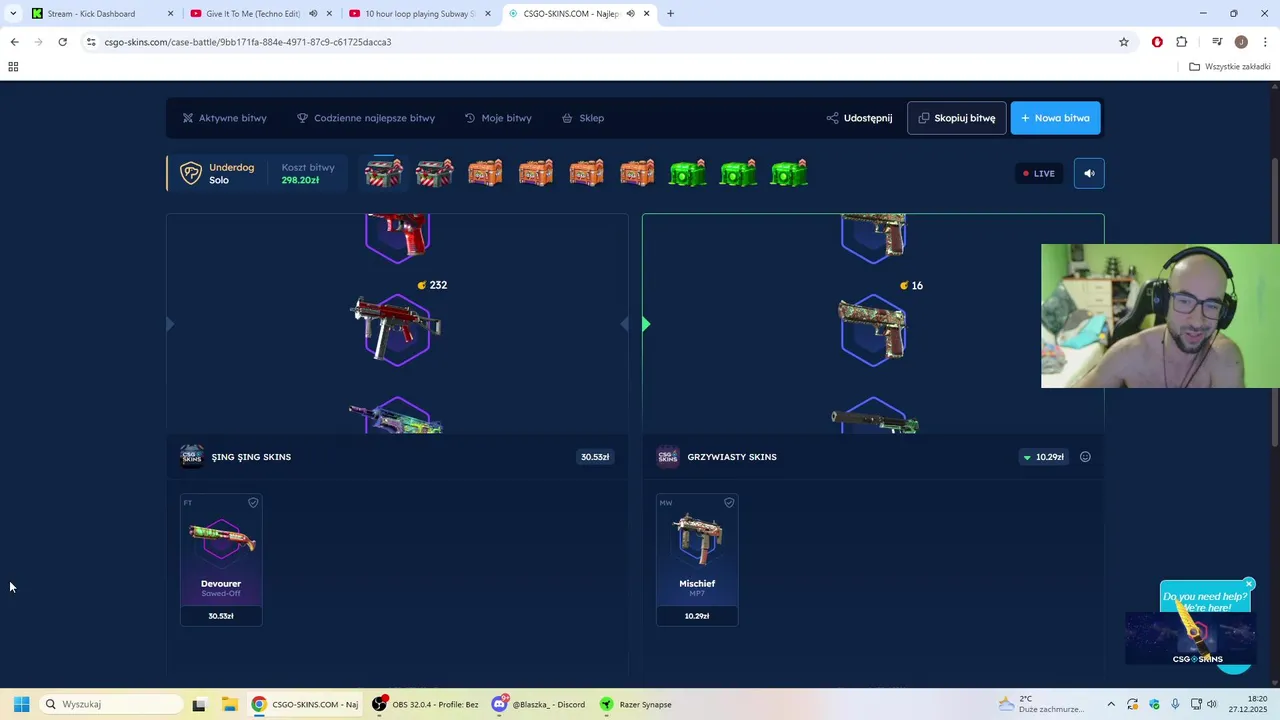
Task: Share the battle via Udostępnij
Action: [859, 118]
